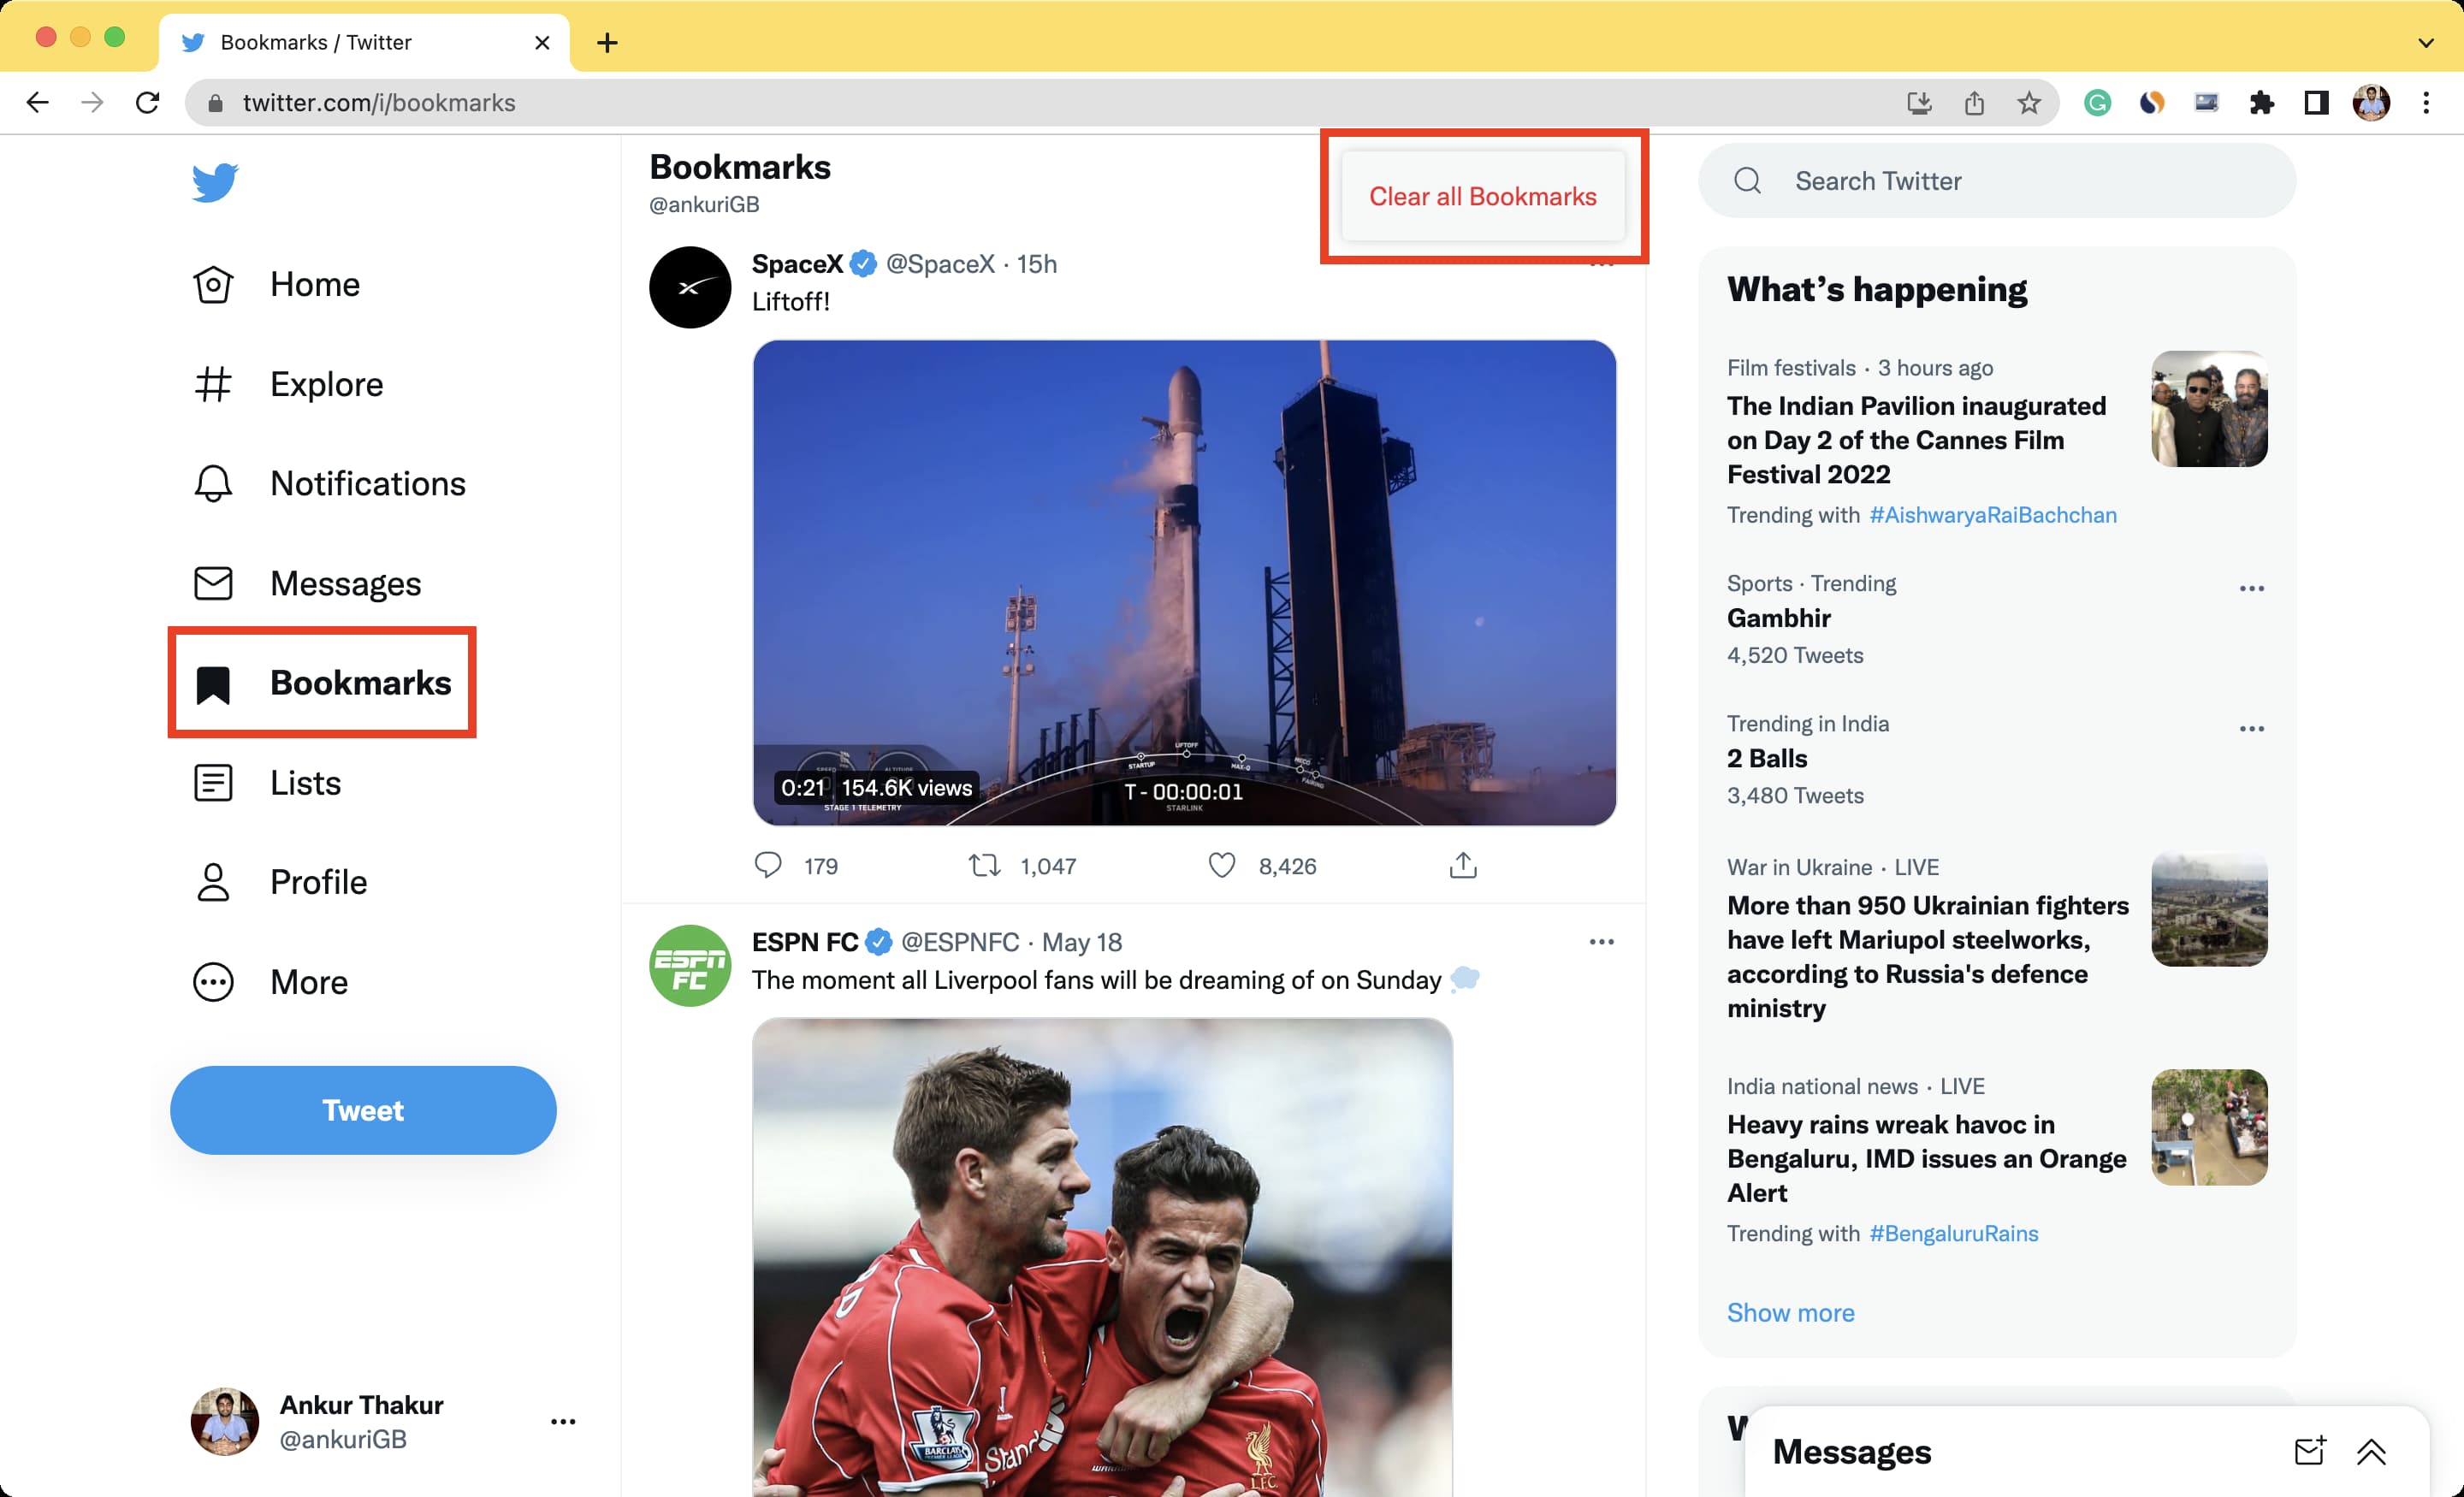Open the Gambhir trending topic
Image resolution: width=2464 pixels, height=1497 pixels.
[1778, 618]
